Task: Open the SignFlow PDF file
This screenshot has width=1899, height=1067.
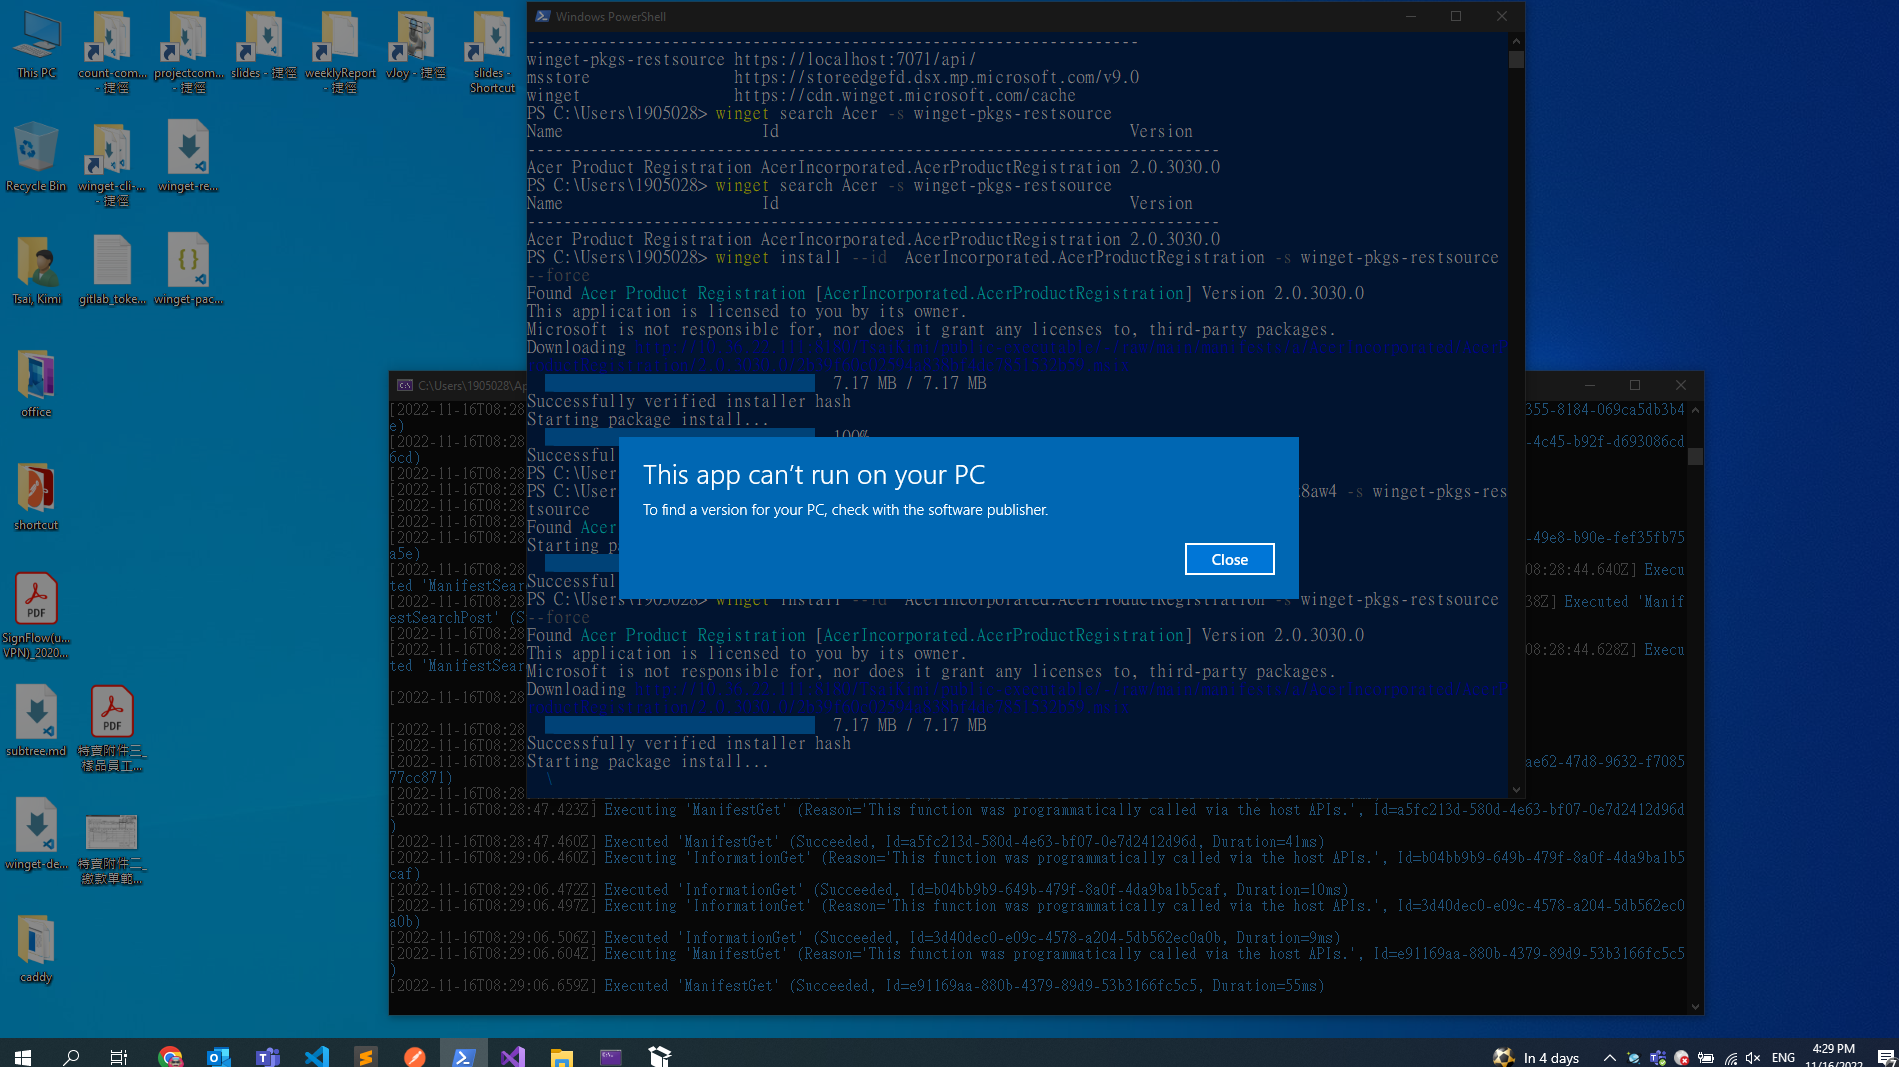Action: coord(36,615)
